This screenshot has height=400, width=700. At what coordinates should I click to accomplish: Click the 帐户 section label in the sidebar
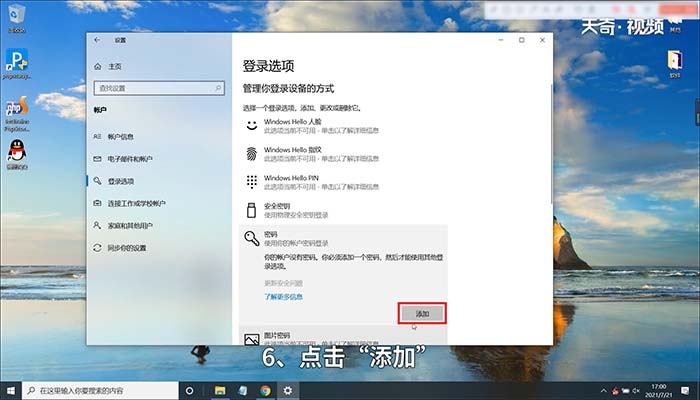100,110
